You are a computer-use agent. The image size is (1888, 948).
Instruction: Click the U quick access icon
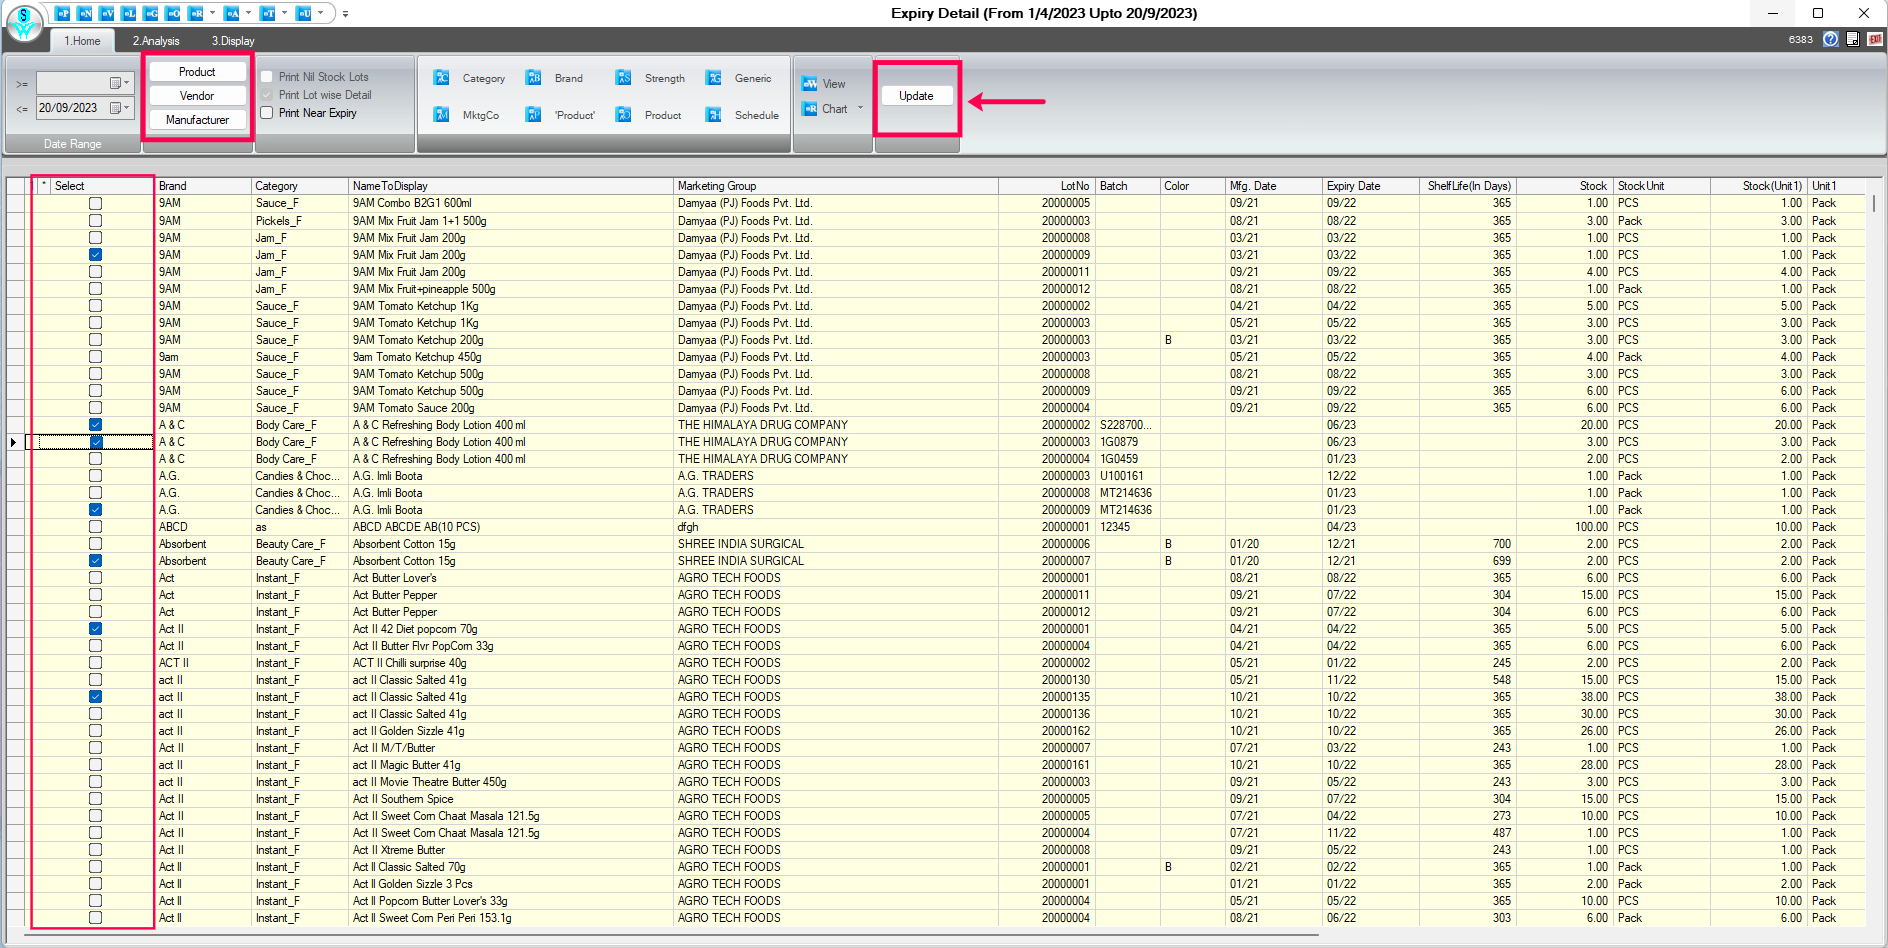pos(303,13)
